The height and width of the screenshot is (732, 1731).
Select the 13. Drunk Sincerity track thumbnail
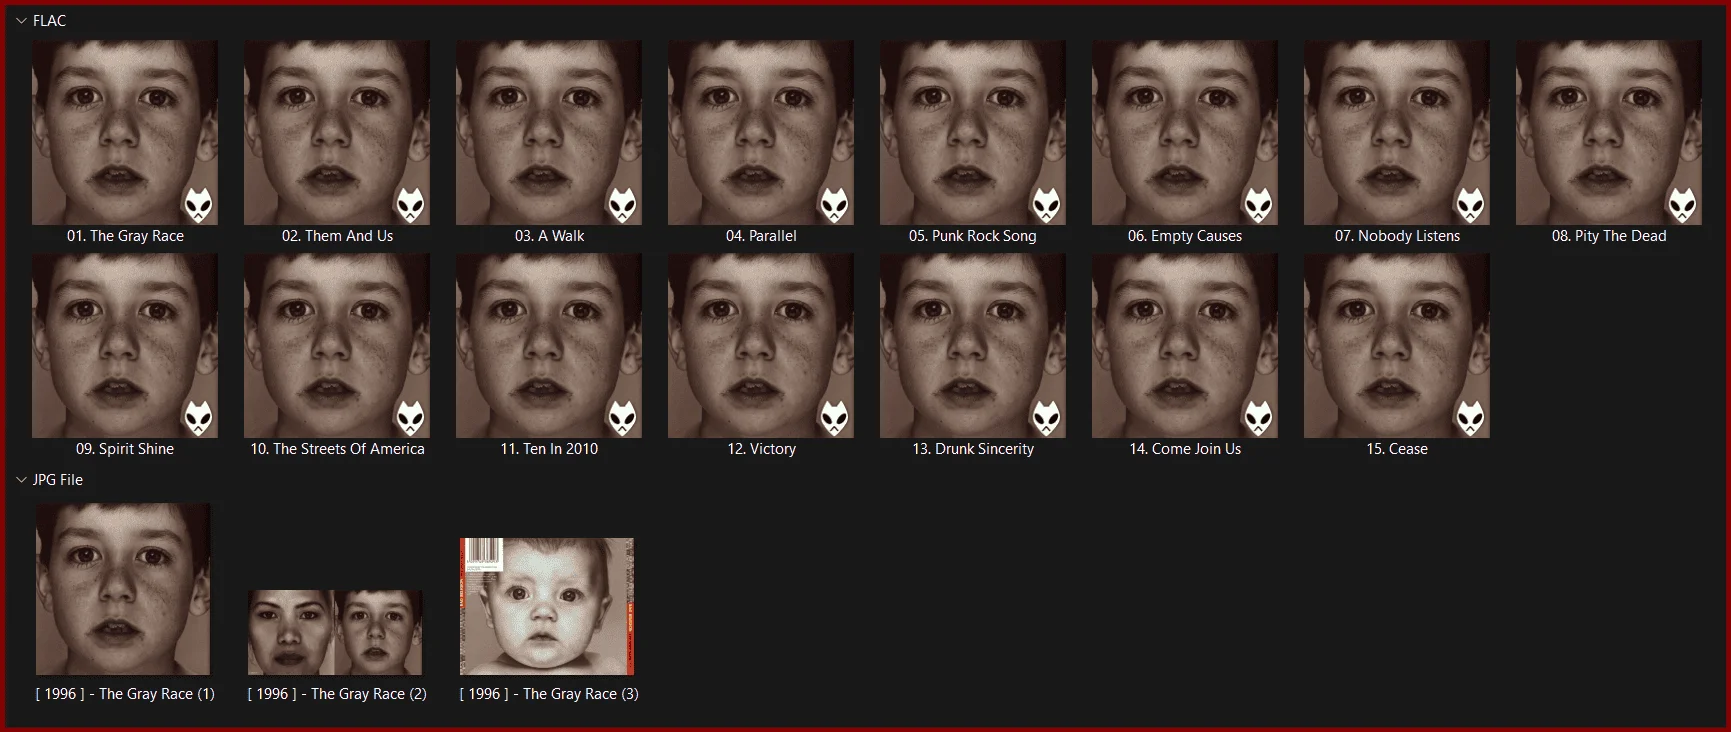pyautogui.click(x=973, y=345)
